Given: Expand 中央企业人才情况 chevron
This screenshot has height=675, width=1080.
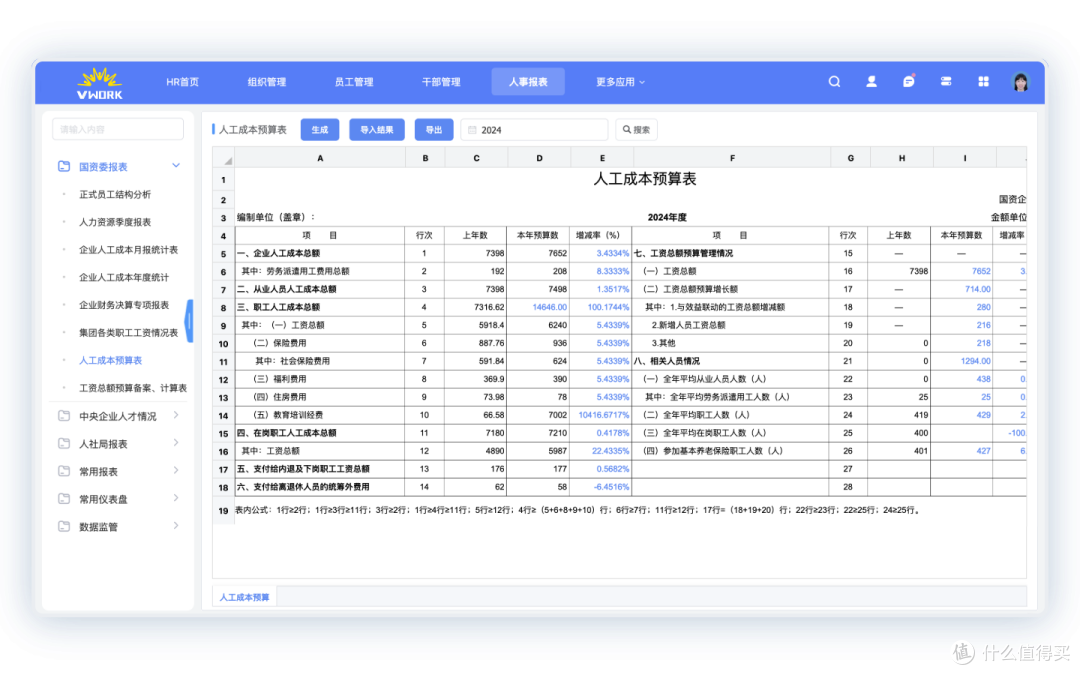Looking at the screenshot, I should (176, 415).
